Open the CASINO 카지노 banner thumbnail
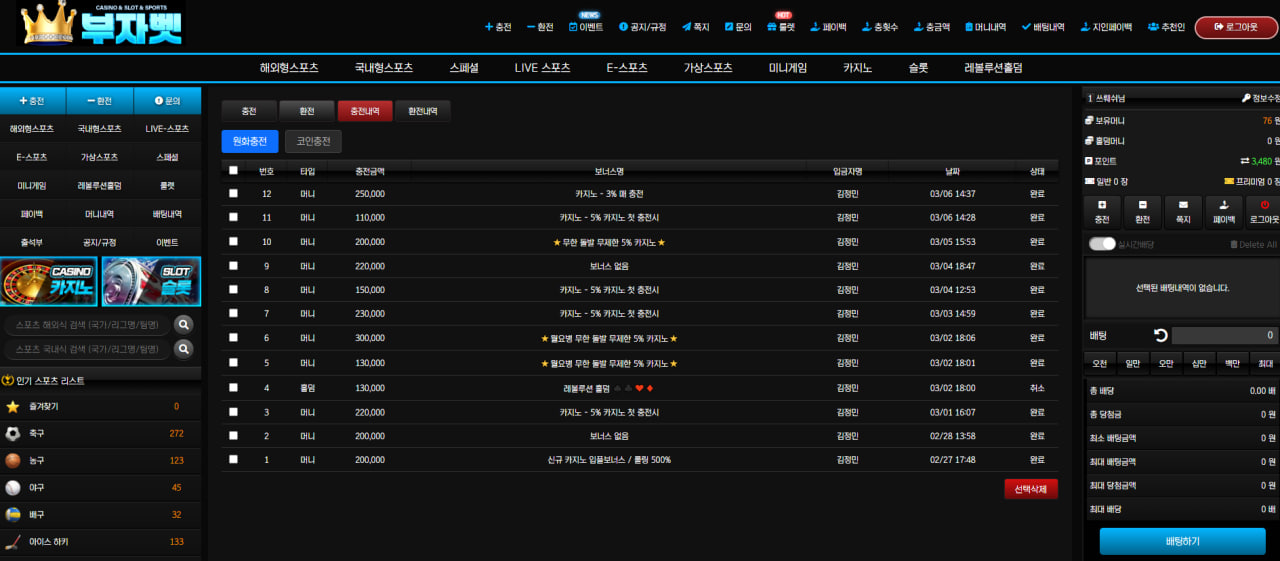Viewport: 1280px width, 561px height. (49, 281)
